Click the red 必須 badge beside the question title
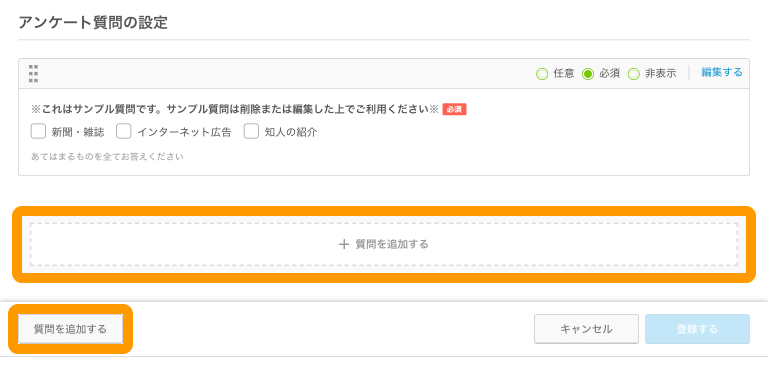 (454, 109)
